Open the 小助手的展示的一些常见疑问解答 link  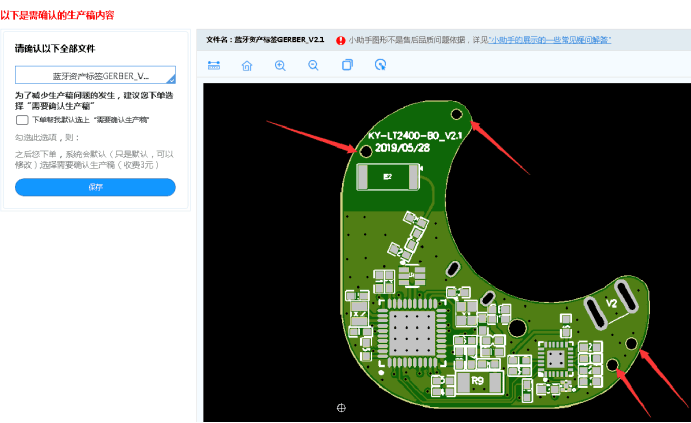[550, 40]
